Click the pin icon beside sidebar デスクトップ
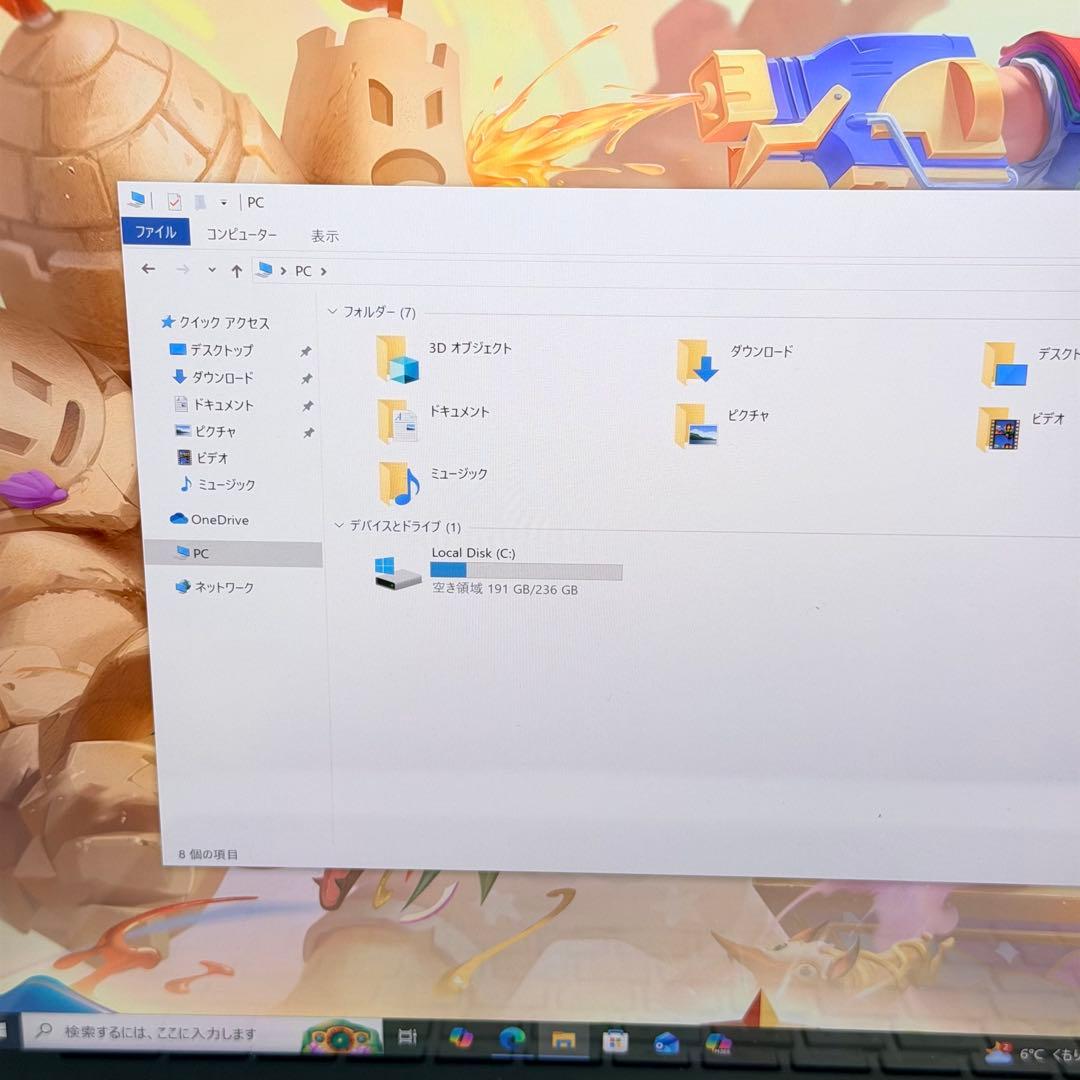This screenshot has height=1080, width=1080. click(x=306, y=352)
